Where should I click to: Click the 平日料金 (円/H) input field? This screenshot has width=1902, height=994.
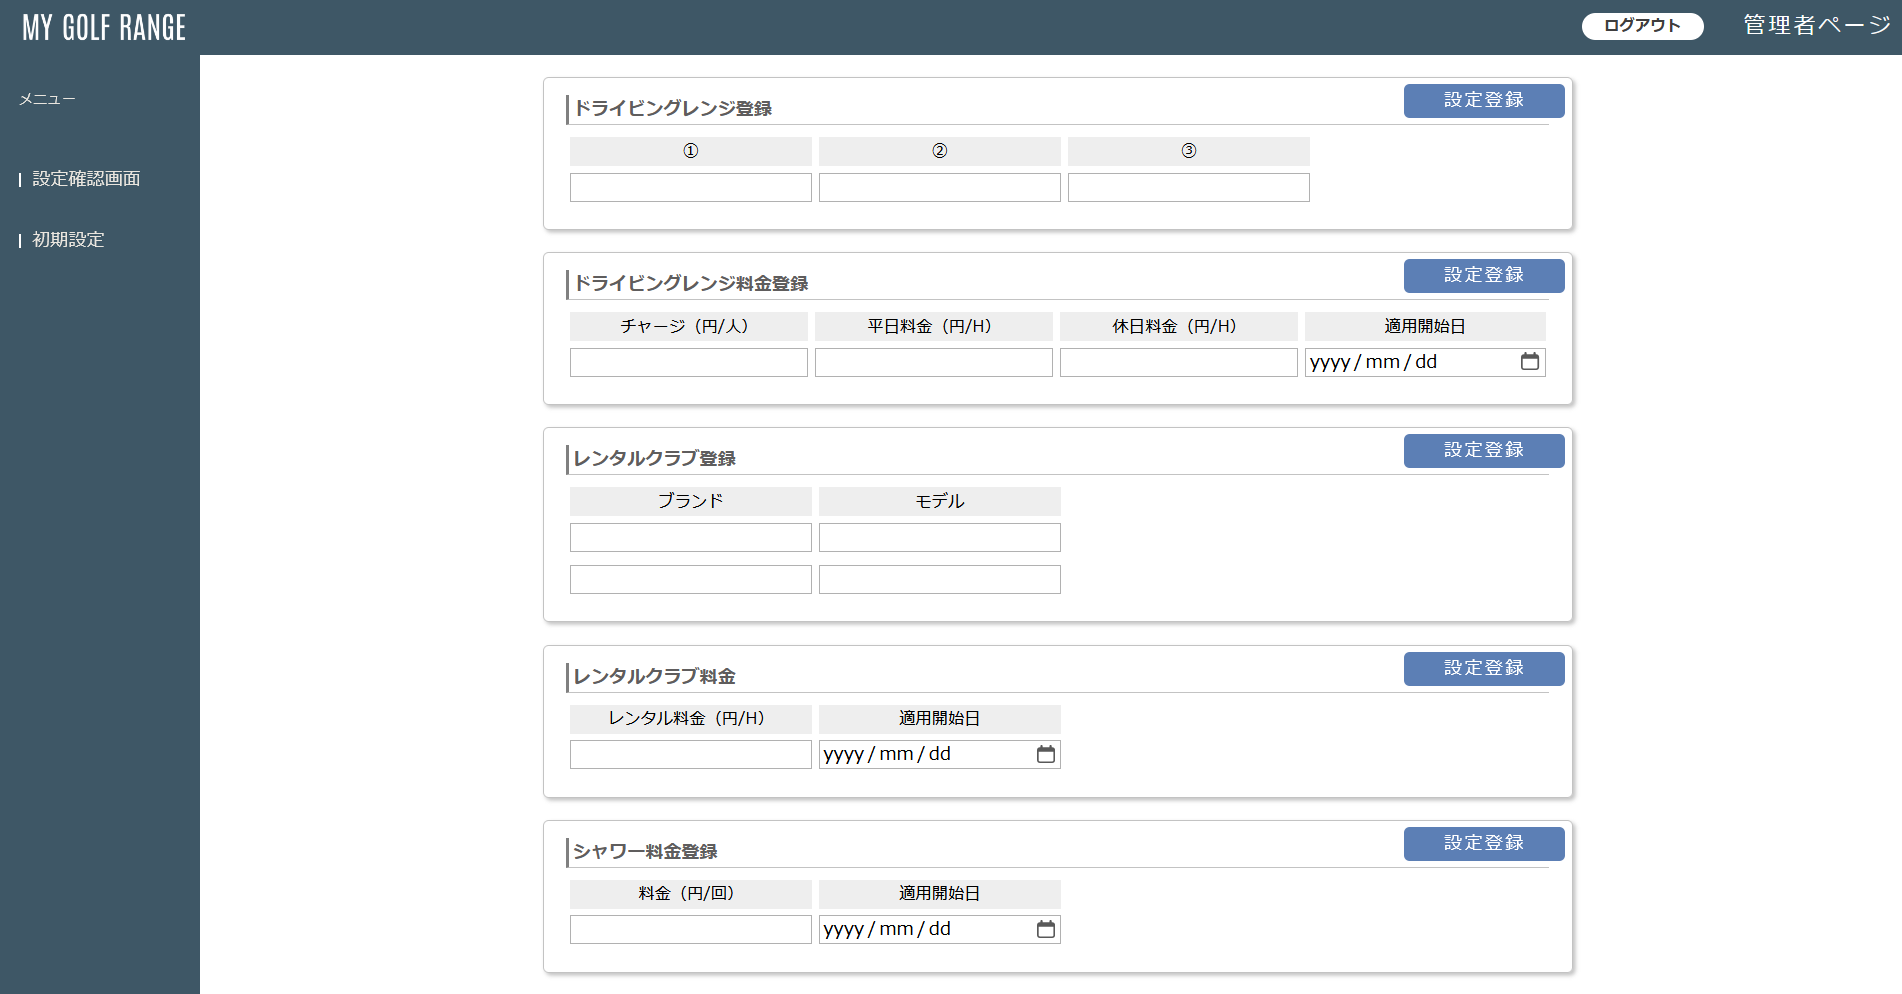(x=933, y=363)
